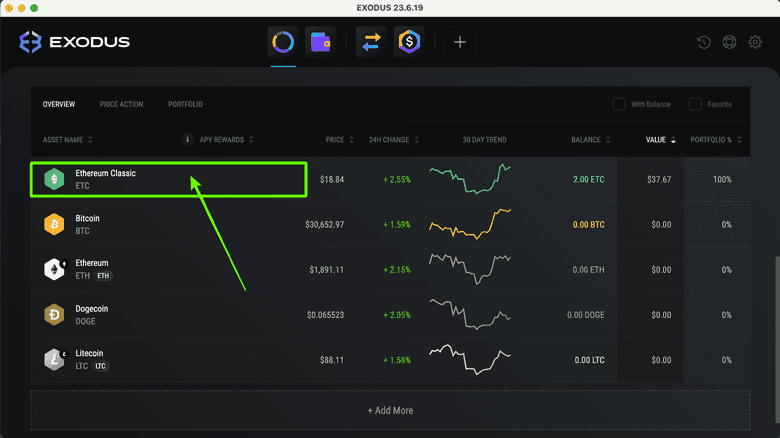Click the APY Rewards info icon
The width and height of the screenshot is (780, 438).
(x=187, y=140)
